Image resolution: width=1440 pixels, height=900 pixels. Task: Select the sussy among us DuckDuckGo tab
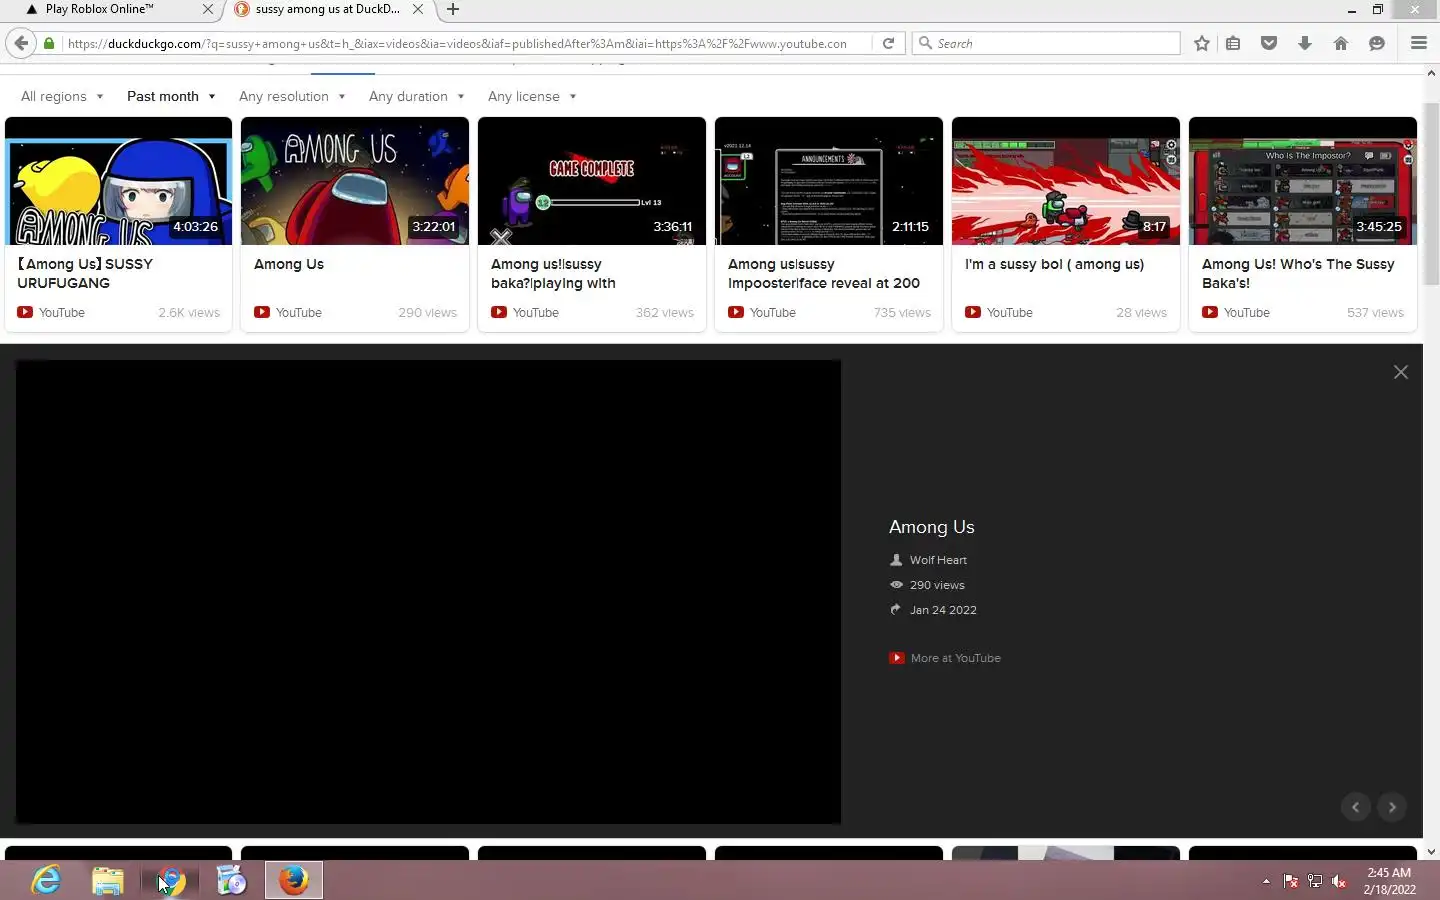point(329,9)
